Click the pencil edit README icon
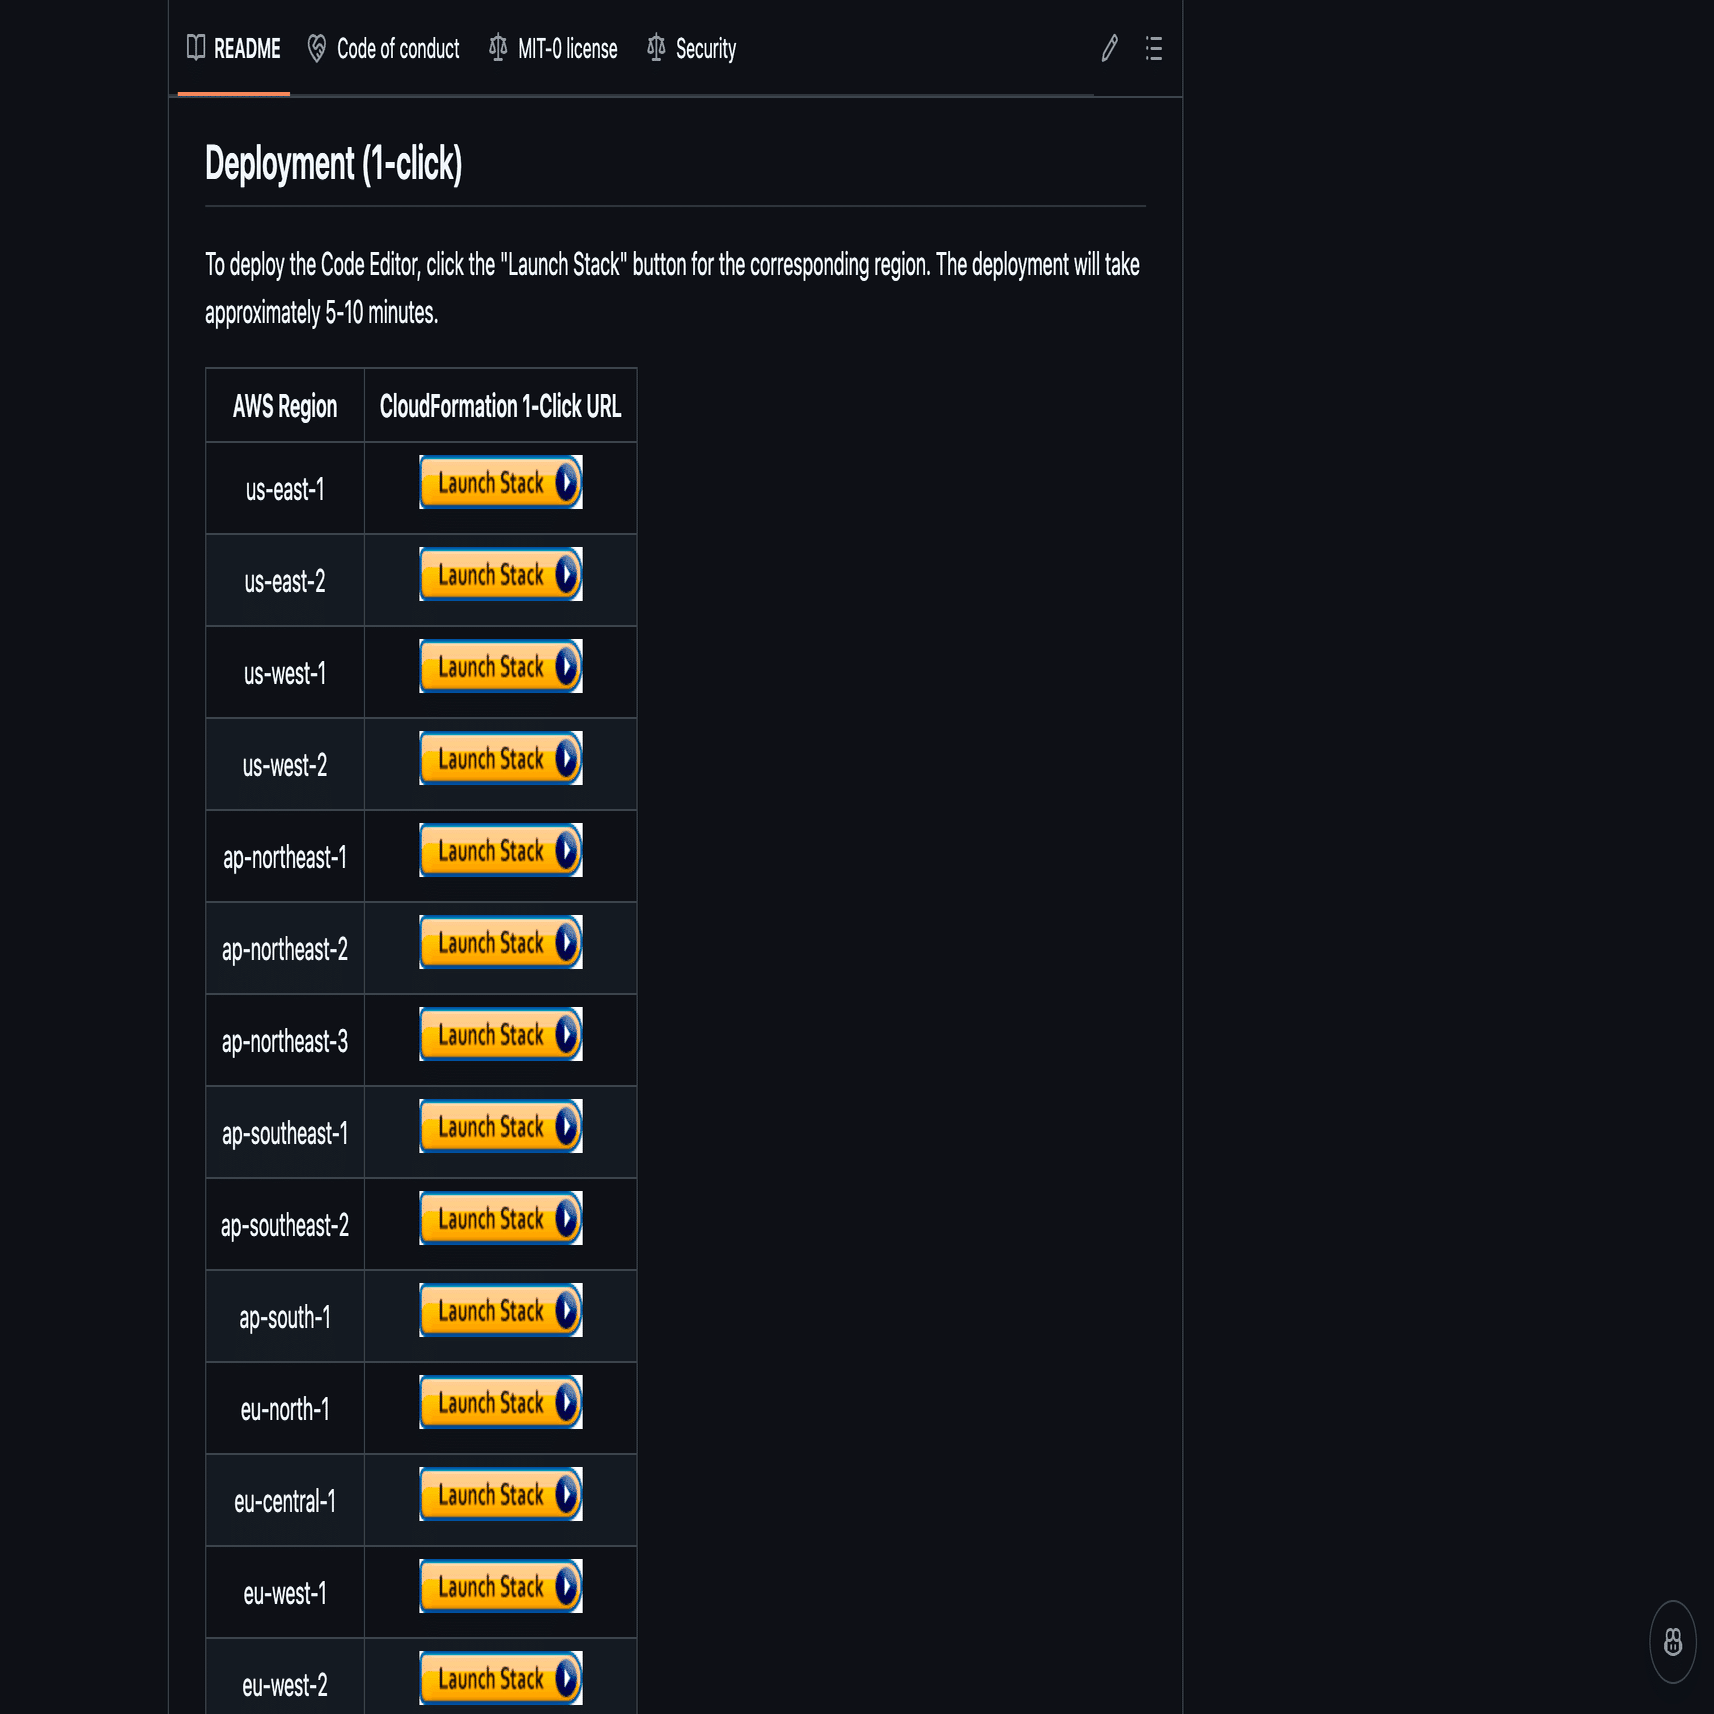The height and width of the screenshot is (1714, 1714). (x=1109, y=48)
